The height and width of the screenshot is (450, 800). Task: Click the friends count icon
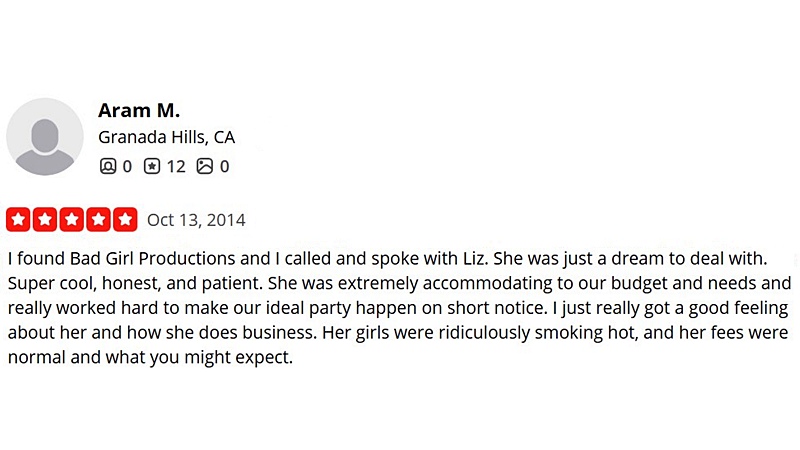[108, 166]
